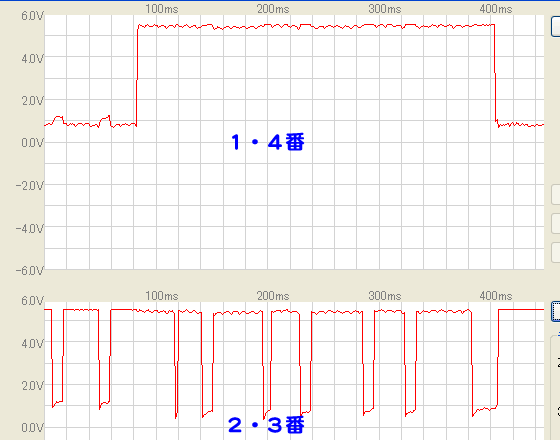Click the focused button beside lower graph

tap(555, 311)
